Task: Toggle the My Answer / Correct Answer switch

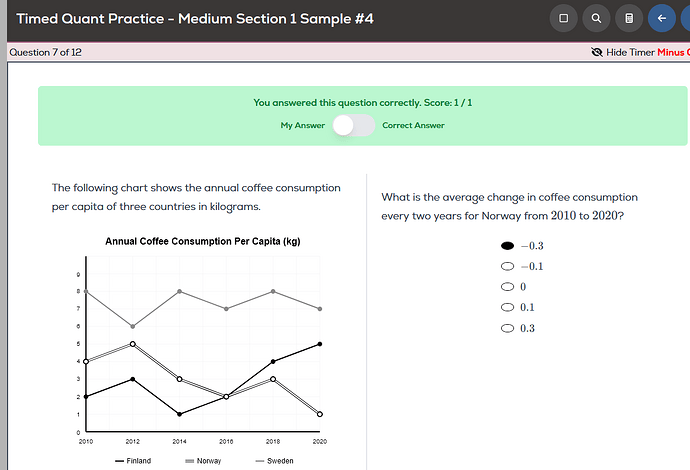Action: pos(354,125)
